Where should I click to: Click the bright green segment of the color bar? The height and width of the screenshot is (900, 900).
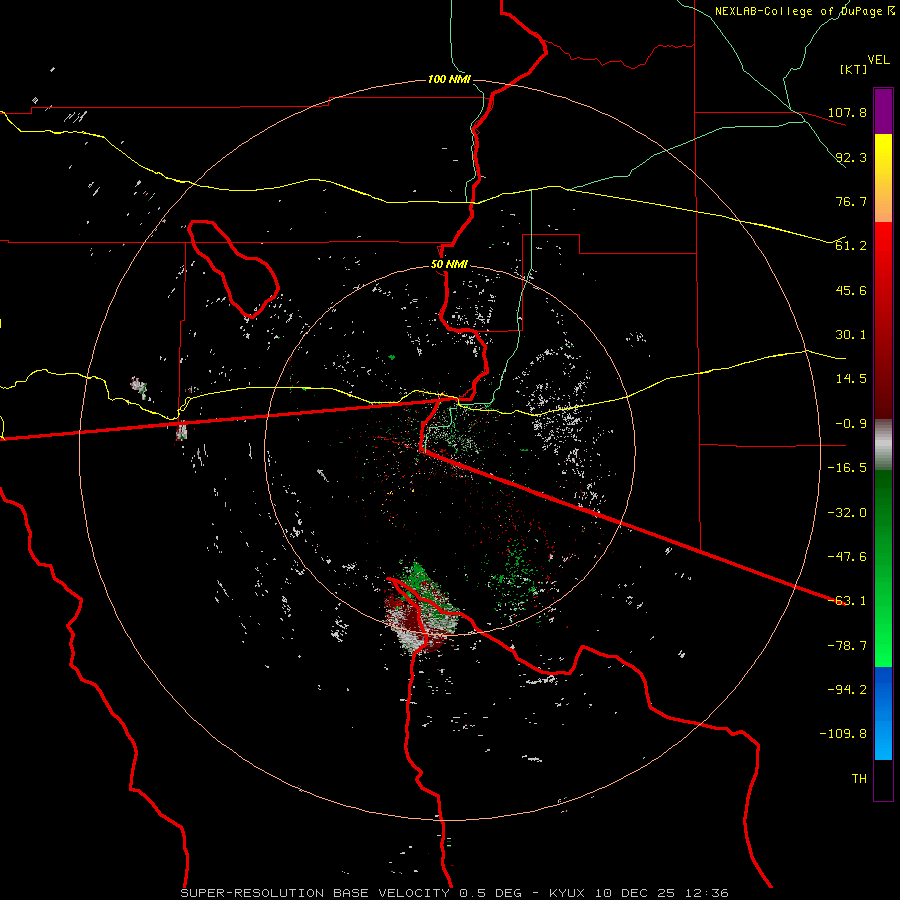(883, 568)
